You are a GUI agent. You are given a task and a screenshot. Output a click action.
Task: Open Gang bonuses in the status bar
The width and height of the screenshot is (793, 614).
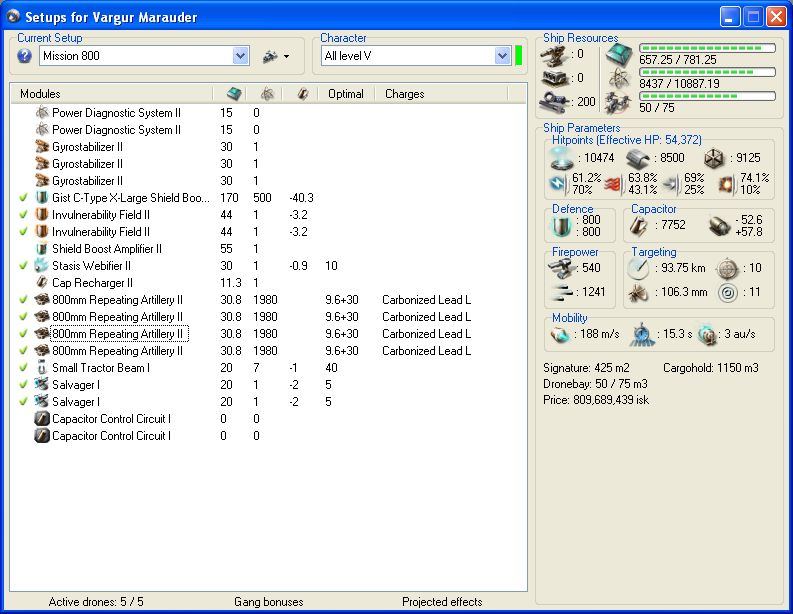pyautogui.click(x=269, y=602)
